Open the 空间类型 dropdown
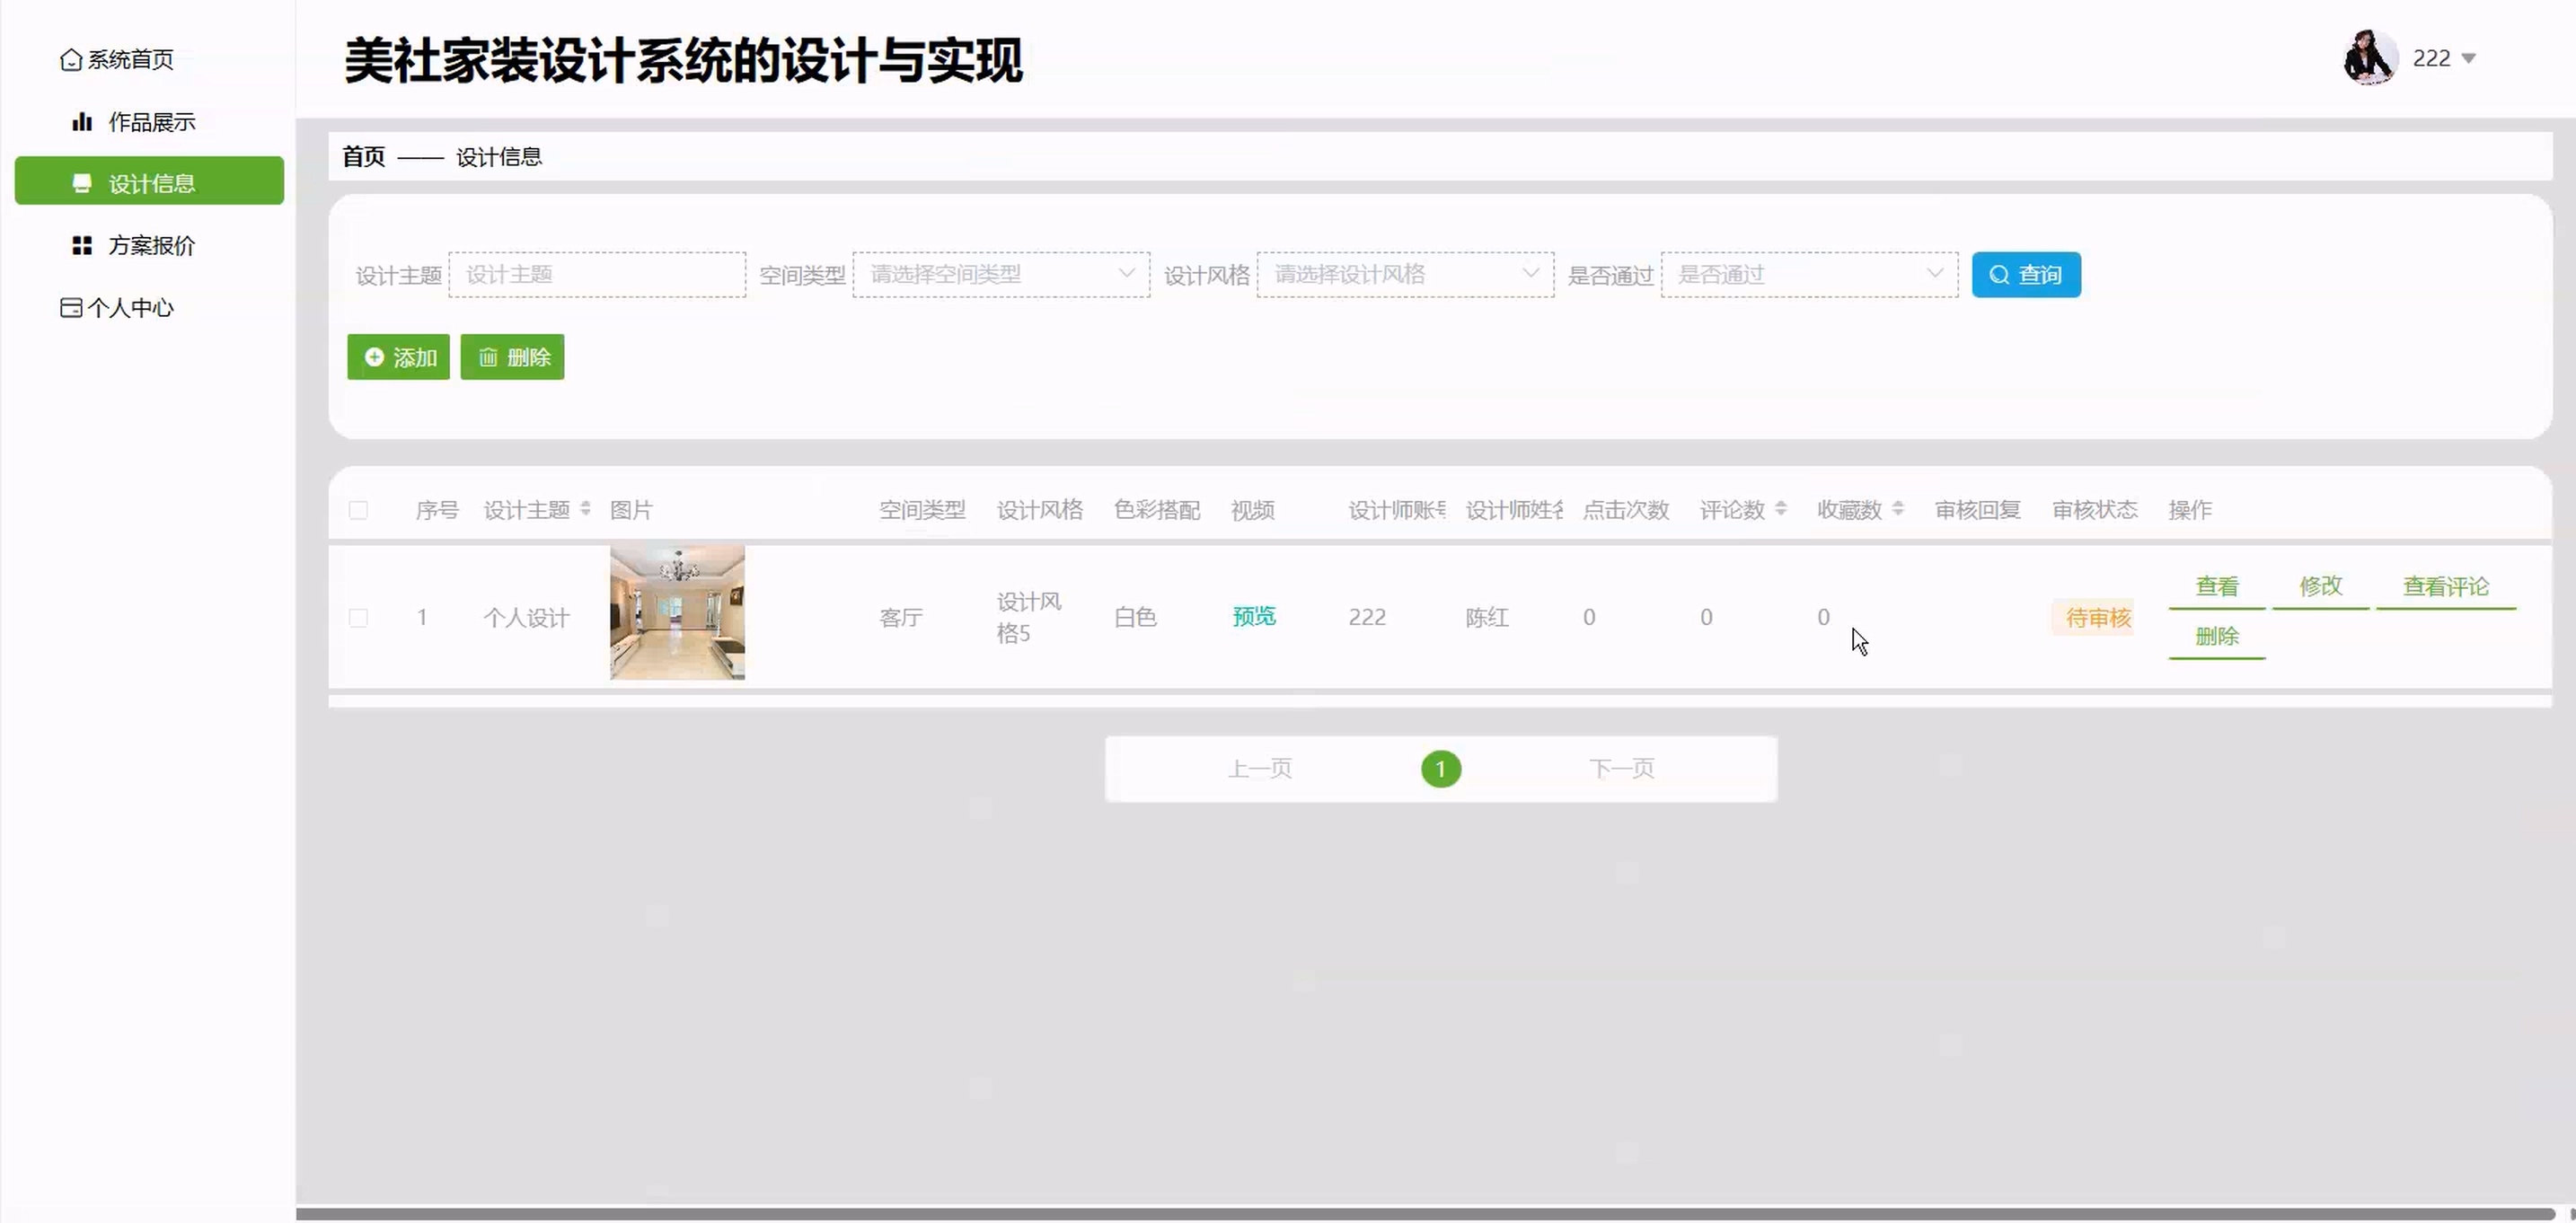 coord(1000,275)
